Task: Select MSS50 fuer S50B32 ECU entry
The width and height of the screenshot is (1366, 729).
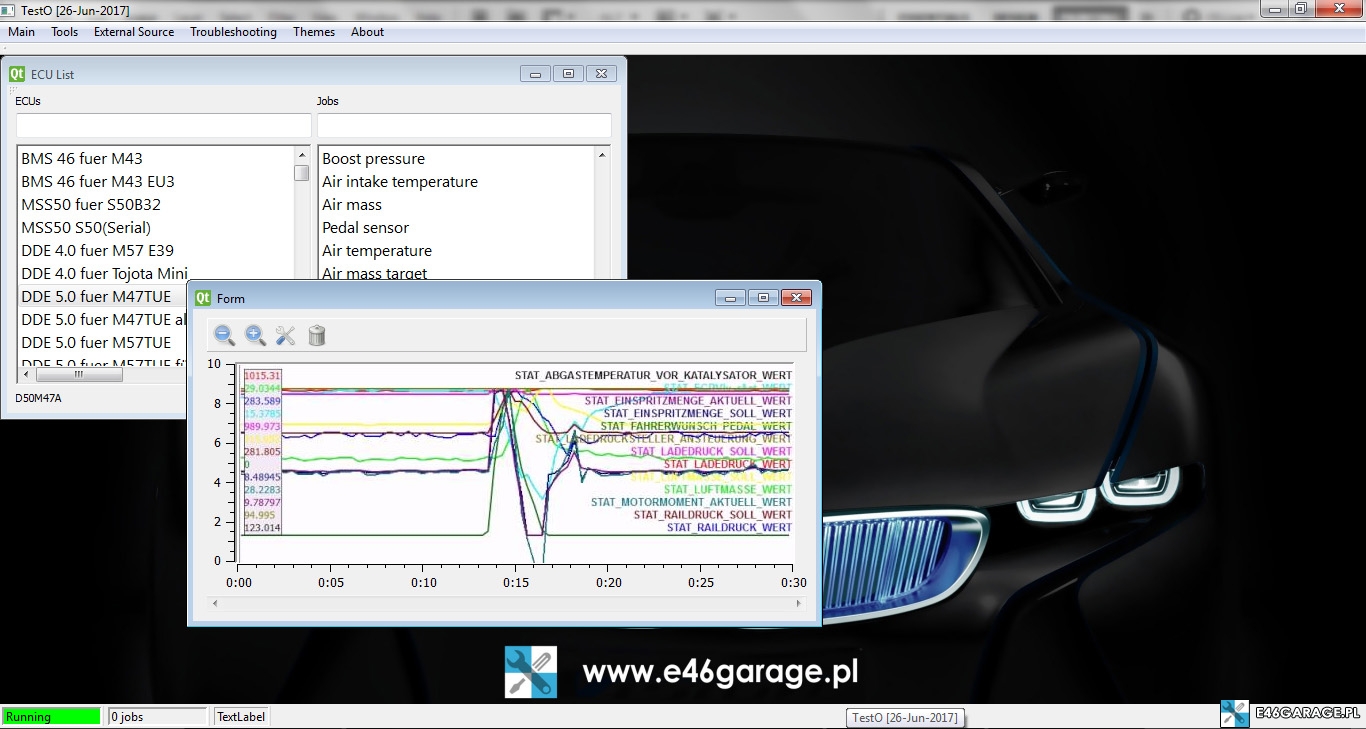Action: pyautogui.click(x=91, y=204)
